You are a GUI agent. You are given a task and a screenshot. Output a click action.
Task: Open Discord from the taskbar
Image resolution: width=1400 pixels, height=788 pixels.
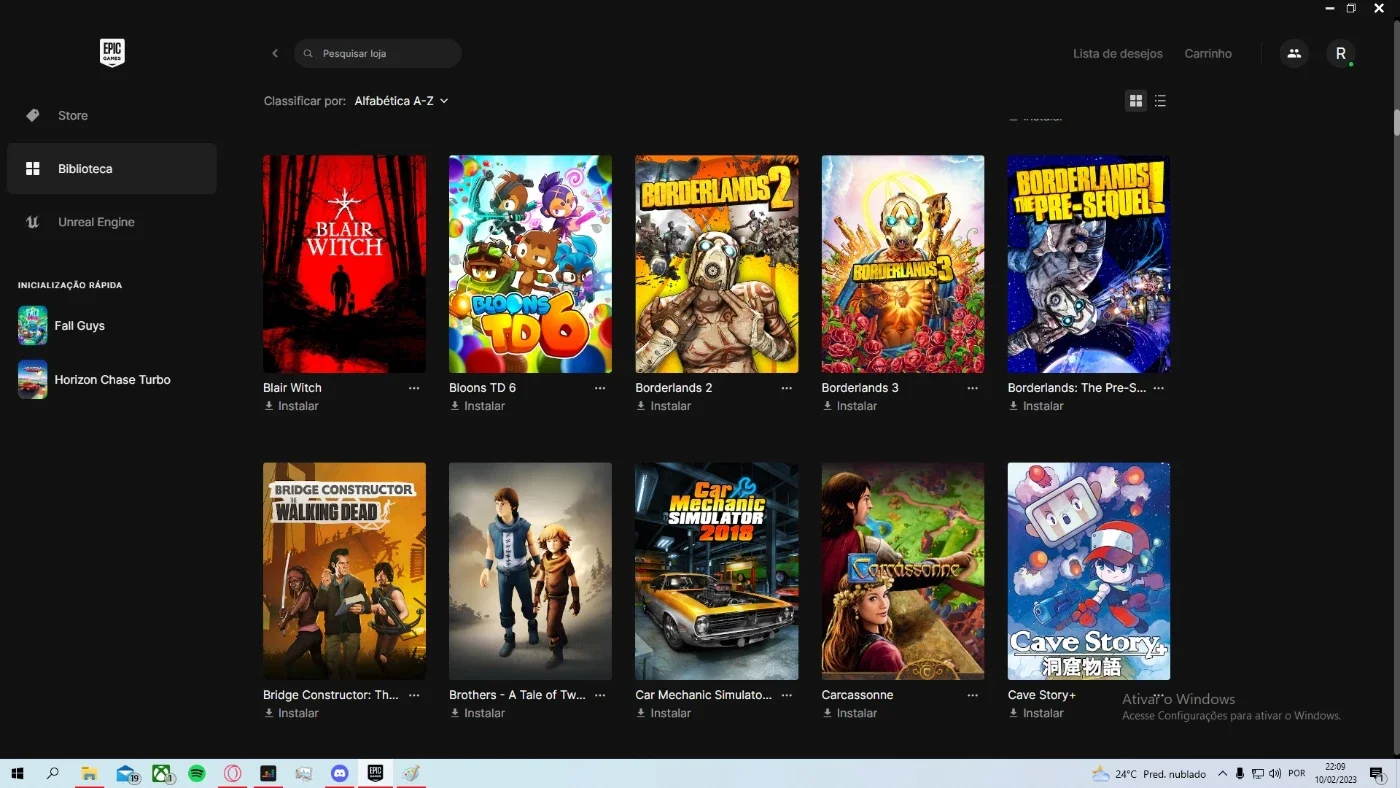(x=339, y=773)
